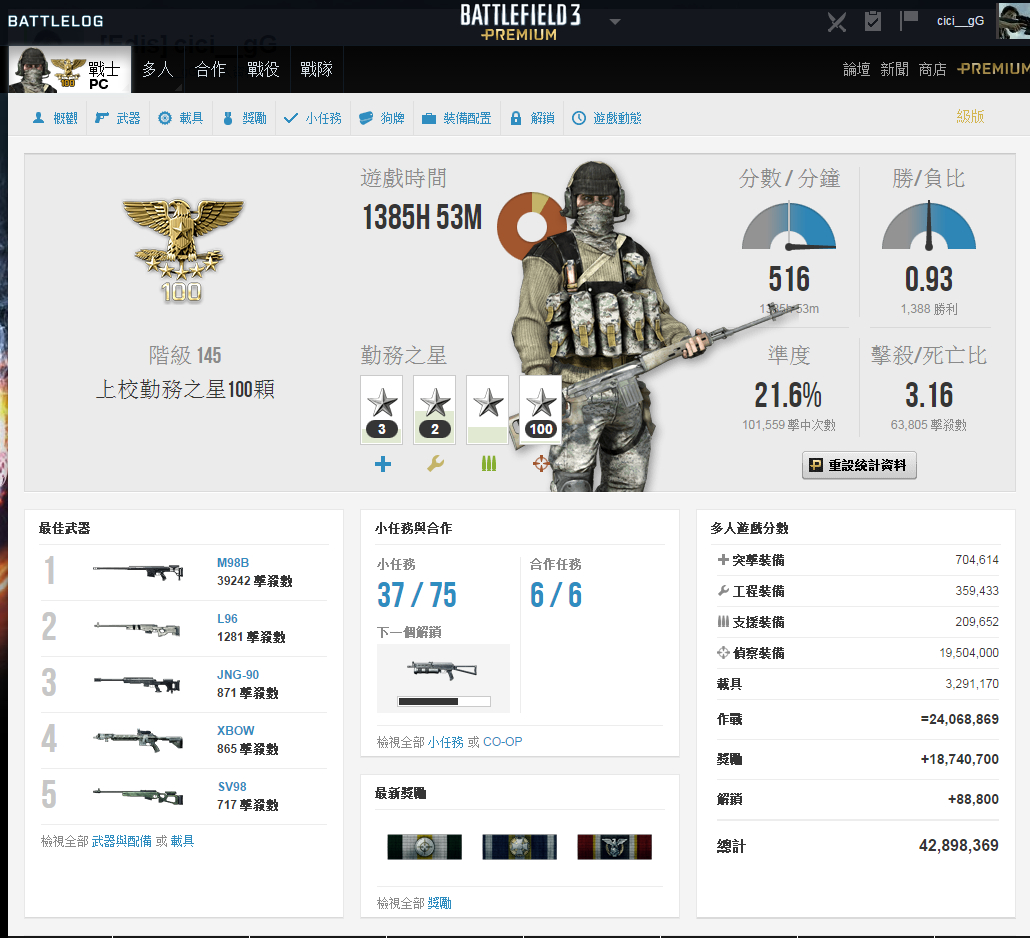Click the green support ammo class icon
Image resolution: width=1030 pixels, height=938 pixels.
488,464
